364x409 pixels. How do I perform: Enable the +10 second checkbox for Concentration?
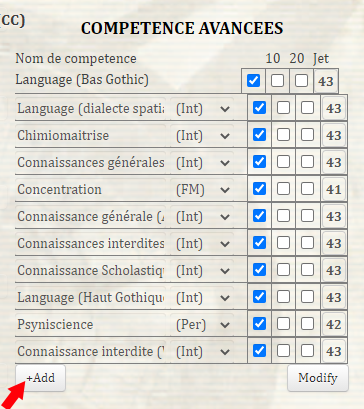pyautogui.click(x=283, y=189)
